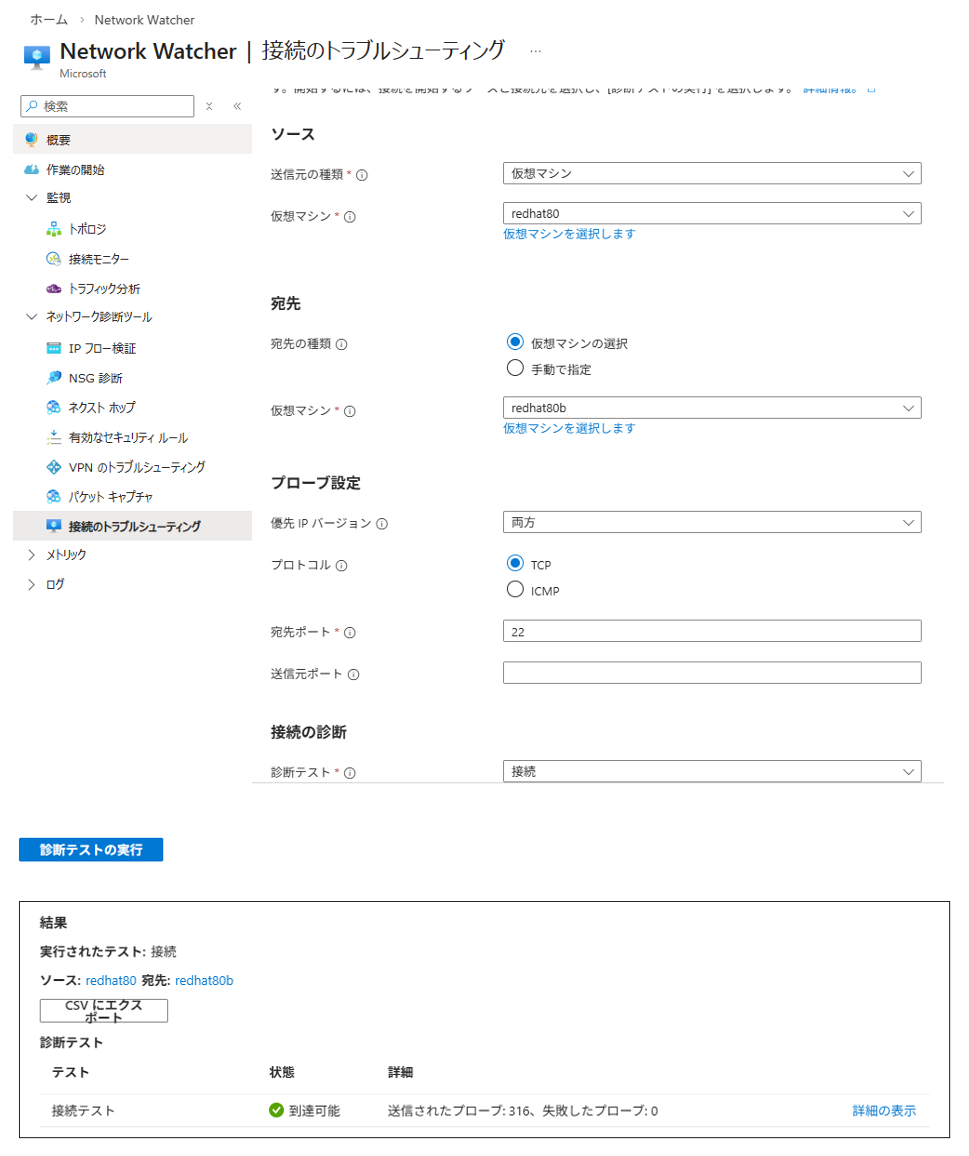Viewport: 969px width, 1156px height.
Task: Collapse the 監視 section
Action: coord(31,198)
